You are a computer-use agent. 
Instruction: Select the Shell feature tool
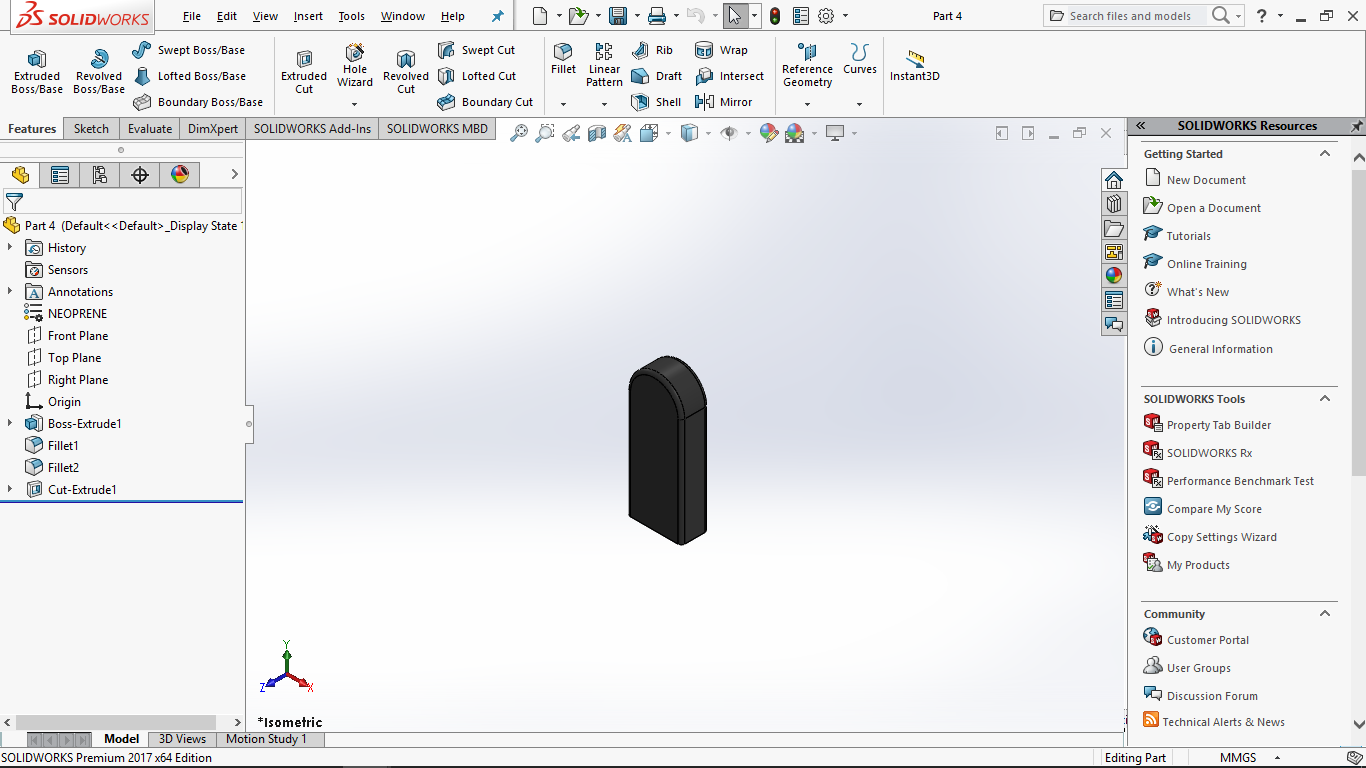656,102
